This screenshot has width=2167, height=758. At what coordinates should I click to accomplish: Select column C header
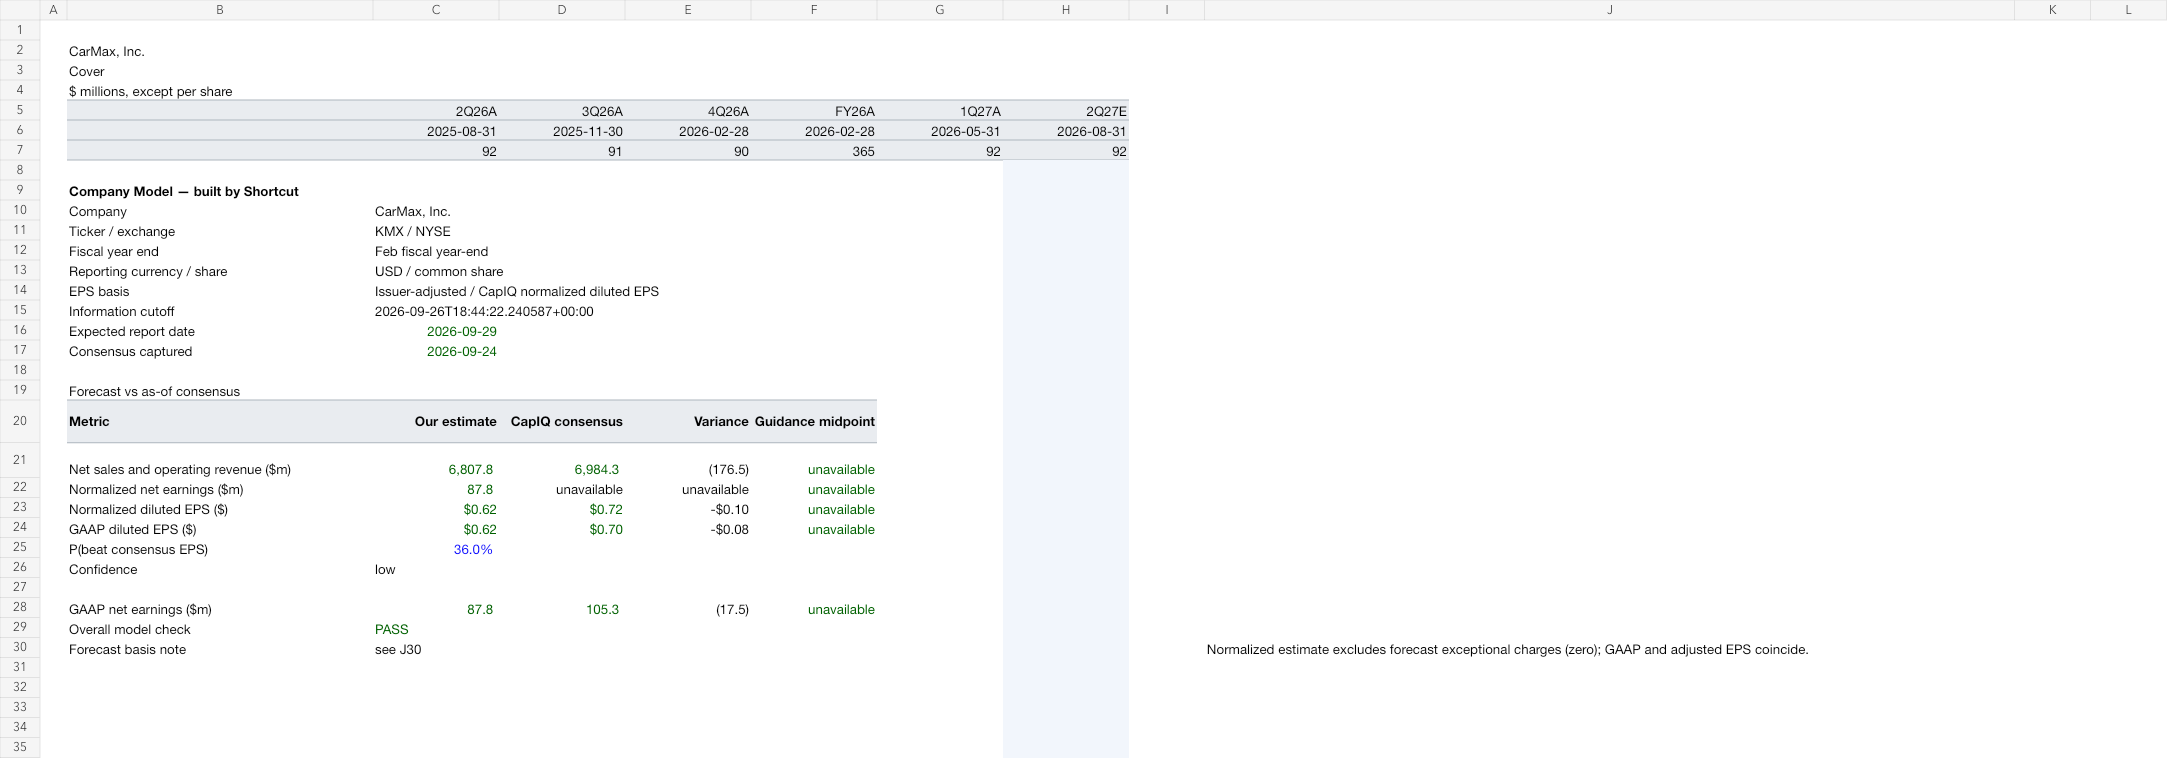pos(436,10)
